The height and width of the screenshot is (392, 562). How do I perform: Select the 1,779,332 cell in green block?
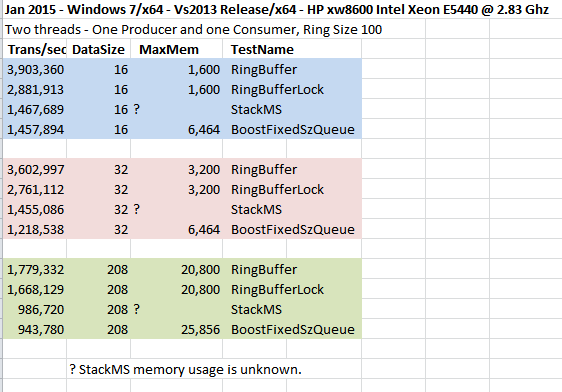click(x=35, y=269)
